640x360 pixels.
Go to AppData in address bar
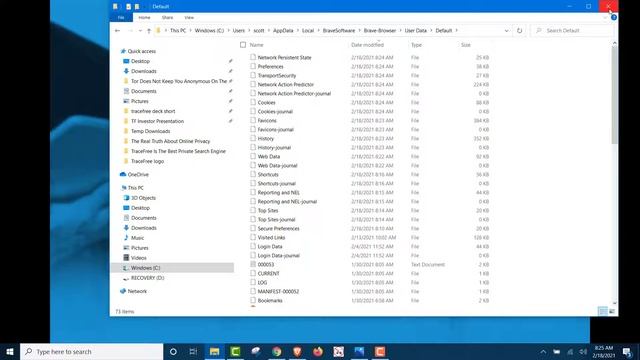tap(283, 31)
